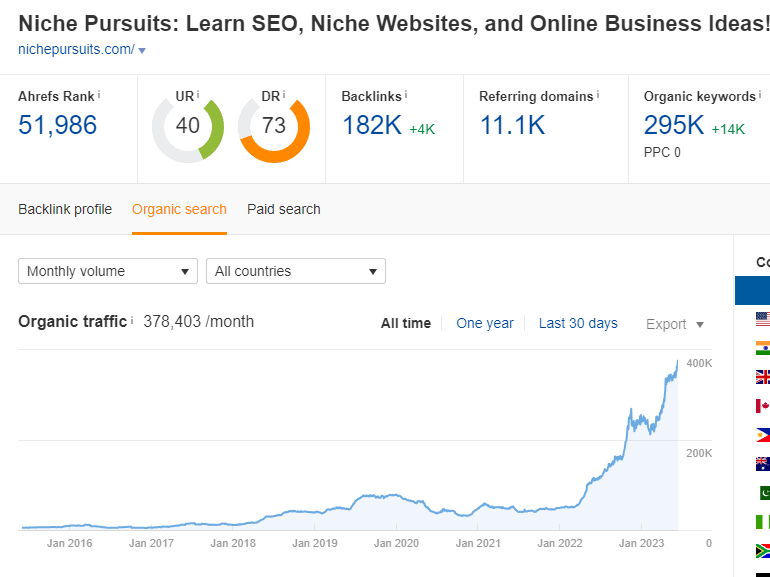Switch to the Organic search tab
The width and height of the screenshot is (770, 577).
coord(179,209)
